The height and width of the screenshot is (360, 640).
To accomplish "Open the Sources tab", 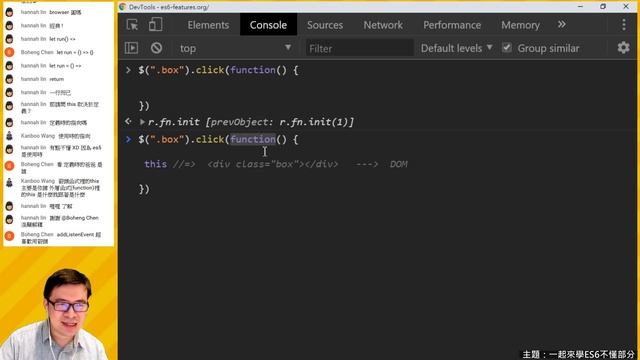I will [x=325, y=25].
